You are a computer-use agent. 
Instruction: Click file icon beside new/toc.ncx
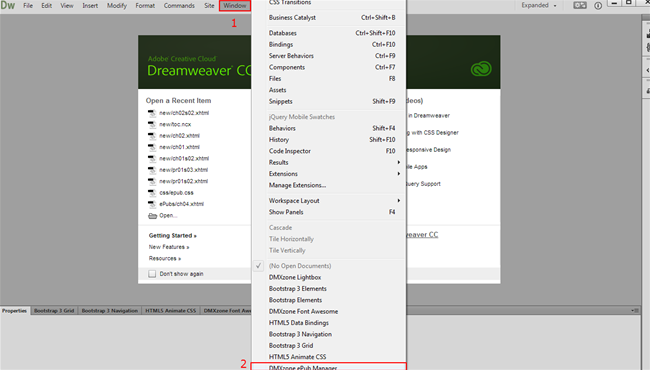[152, 124]
